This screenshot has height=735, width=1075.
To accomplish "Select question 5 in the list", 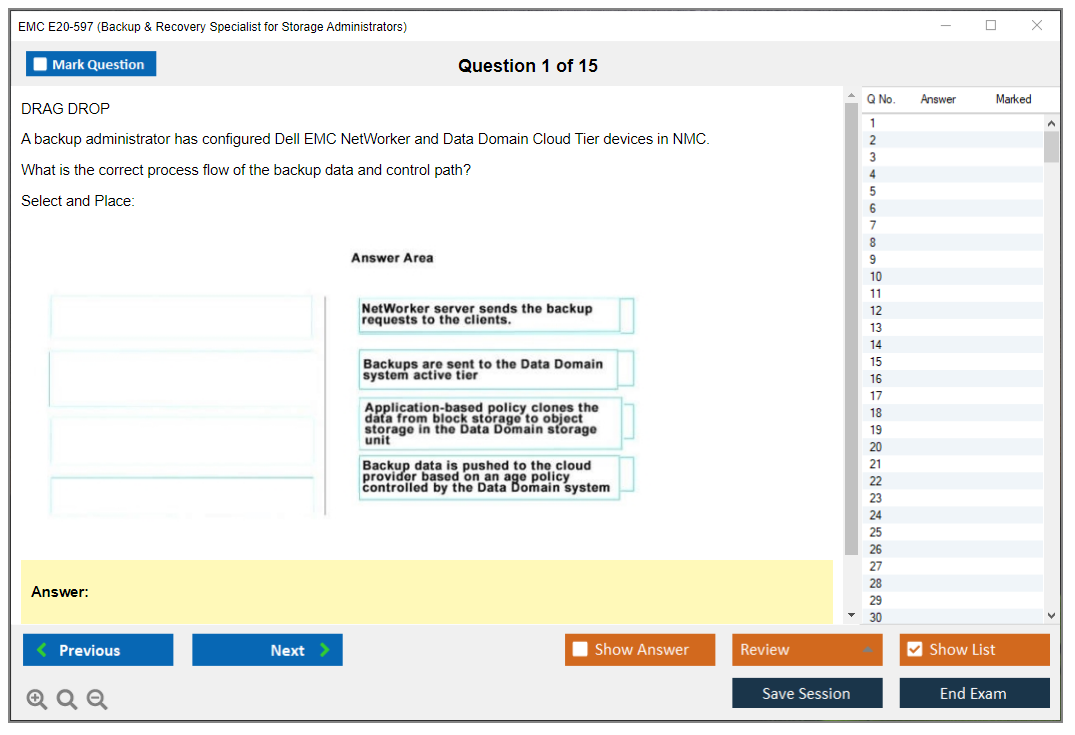I will tap(873, 191).
